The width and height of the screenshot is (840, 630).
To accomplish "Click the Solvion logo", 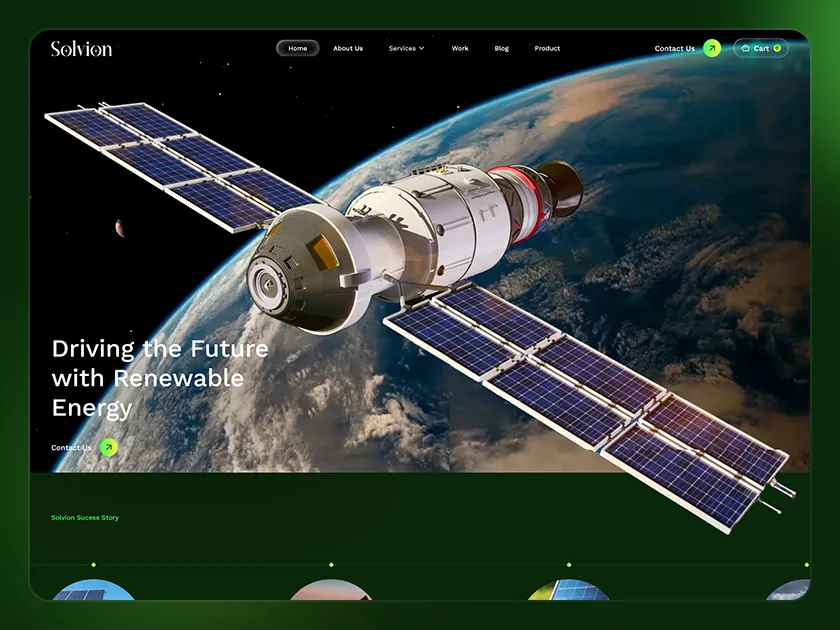I will [81, 49].
